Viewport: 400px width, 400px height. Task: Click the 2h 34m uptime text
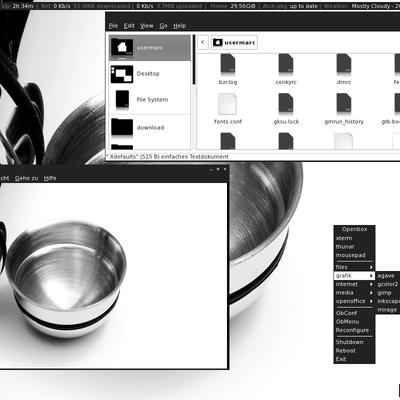pyautogui.click(x=23, y=6)
